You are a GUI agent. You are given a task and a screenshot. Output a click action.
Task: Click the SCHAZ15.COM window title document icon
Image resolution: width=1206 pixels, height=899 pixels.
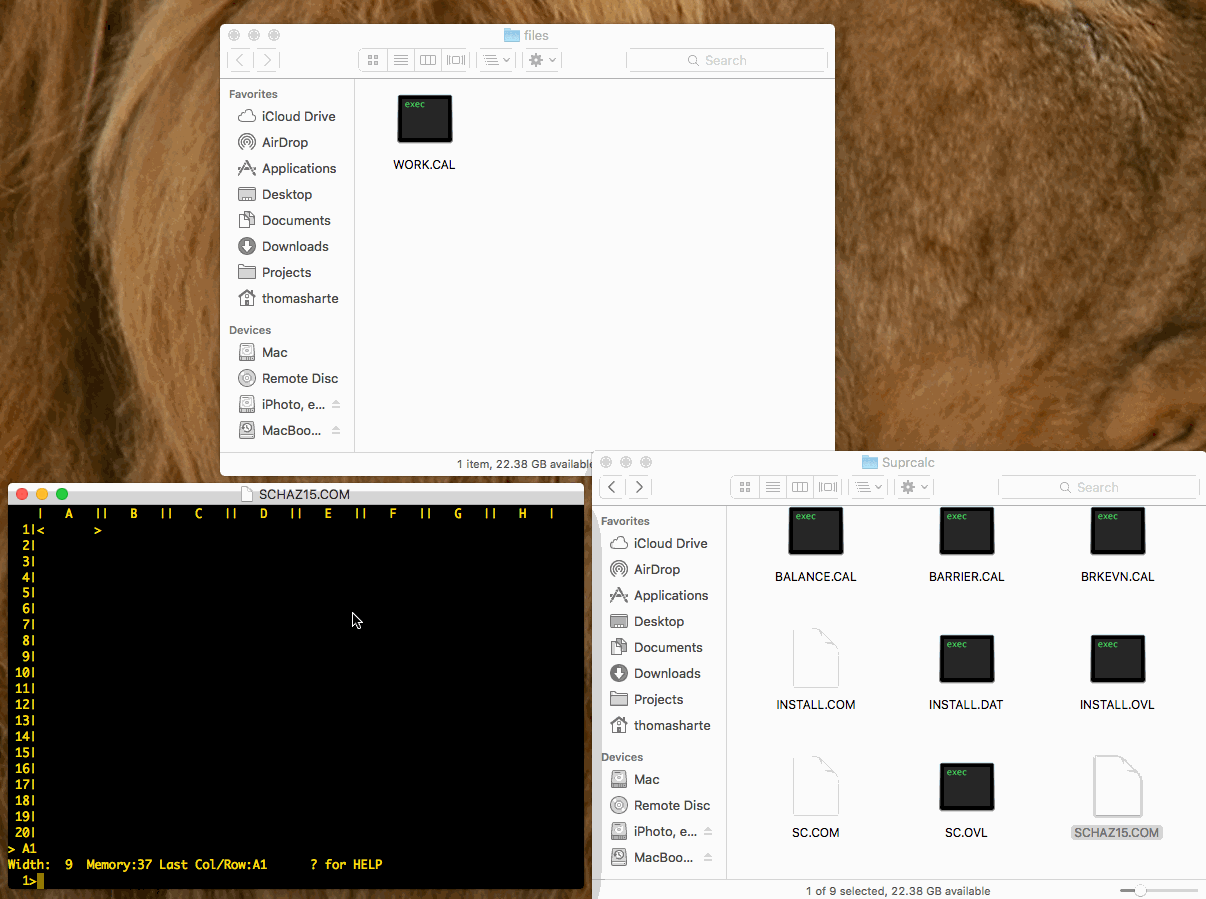tap(248, 494)
